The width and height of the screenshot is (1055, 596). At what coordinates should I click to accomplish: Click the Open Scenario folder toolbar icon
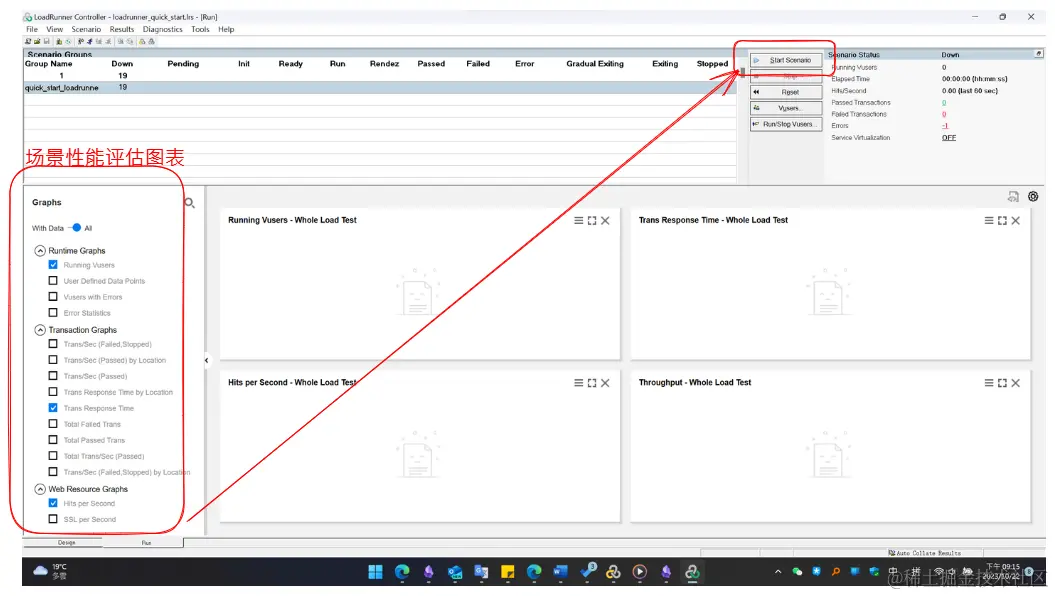click(x=37, y=42)
